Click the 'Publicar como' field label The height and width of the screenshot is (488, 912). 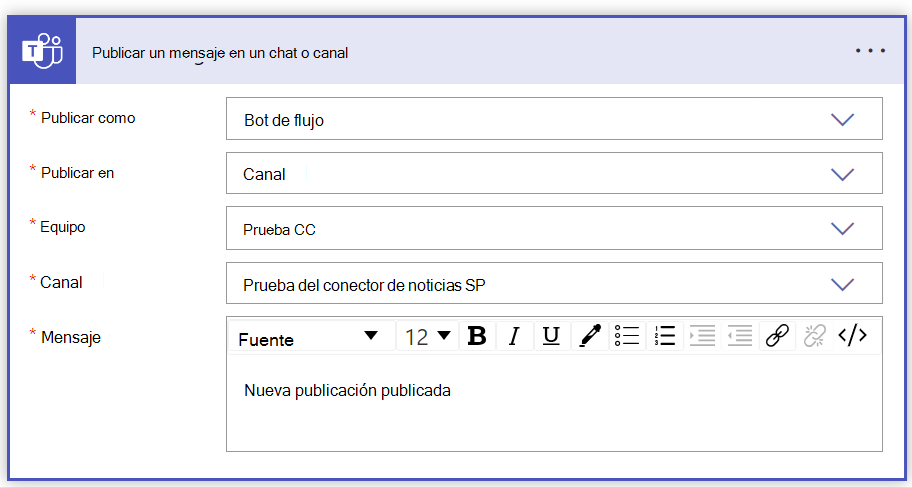(88, 117)
